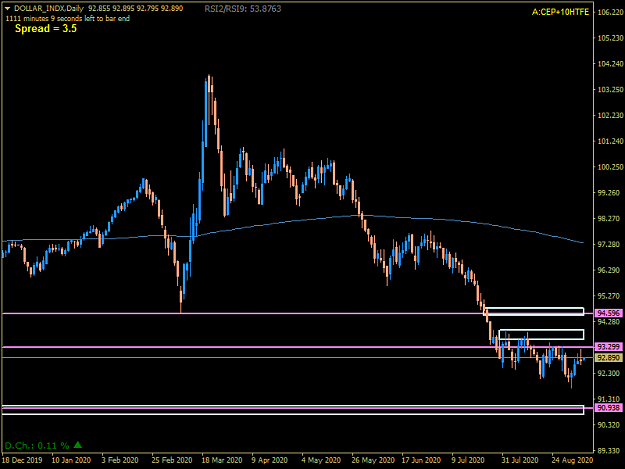Click the 100.250 price axis value
The height and width of the screenshot is (469, 625).
(x=610, y=167)
